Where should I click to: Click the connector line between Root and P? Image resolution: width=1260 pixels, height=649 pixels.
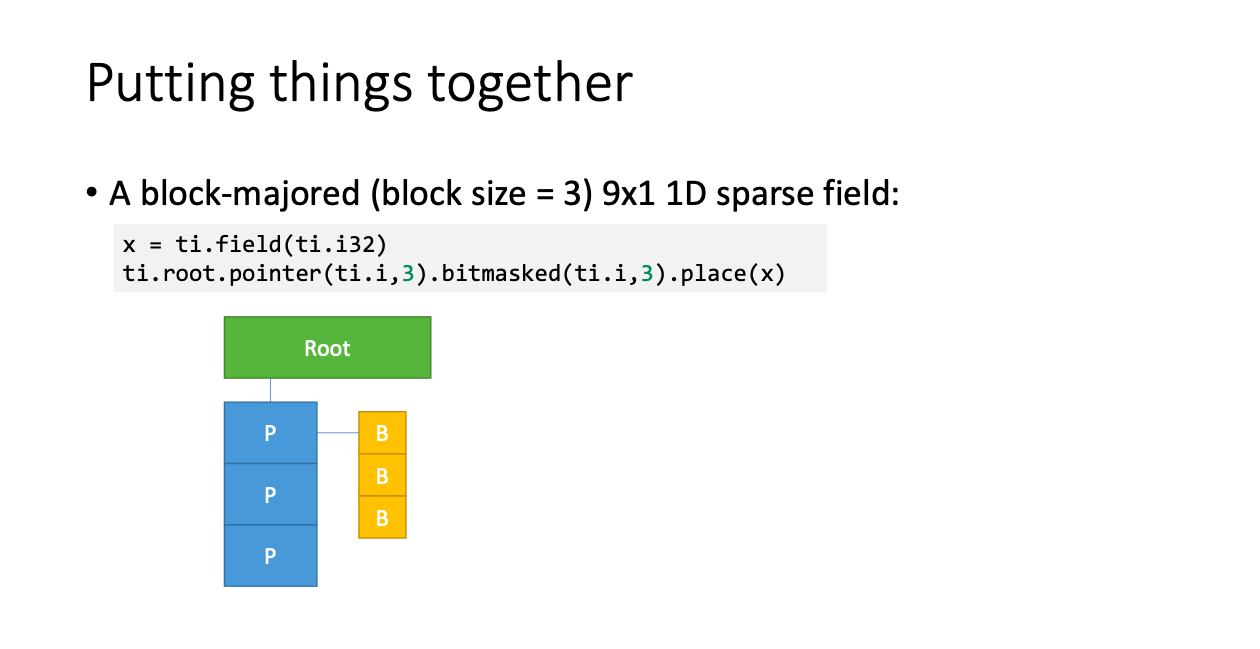click(270, 390)
